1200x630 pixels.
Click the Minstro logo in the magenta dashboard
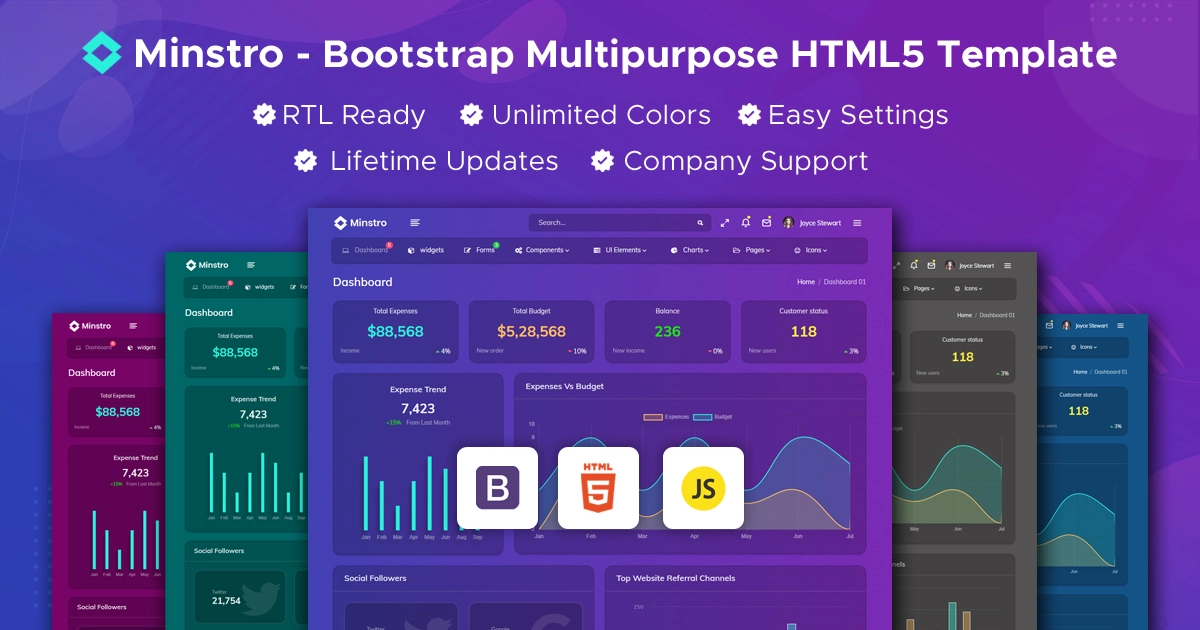tap(89, 326)
